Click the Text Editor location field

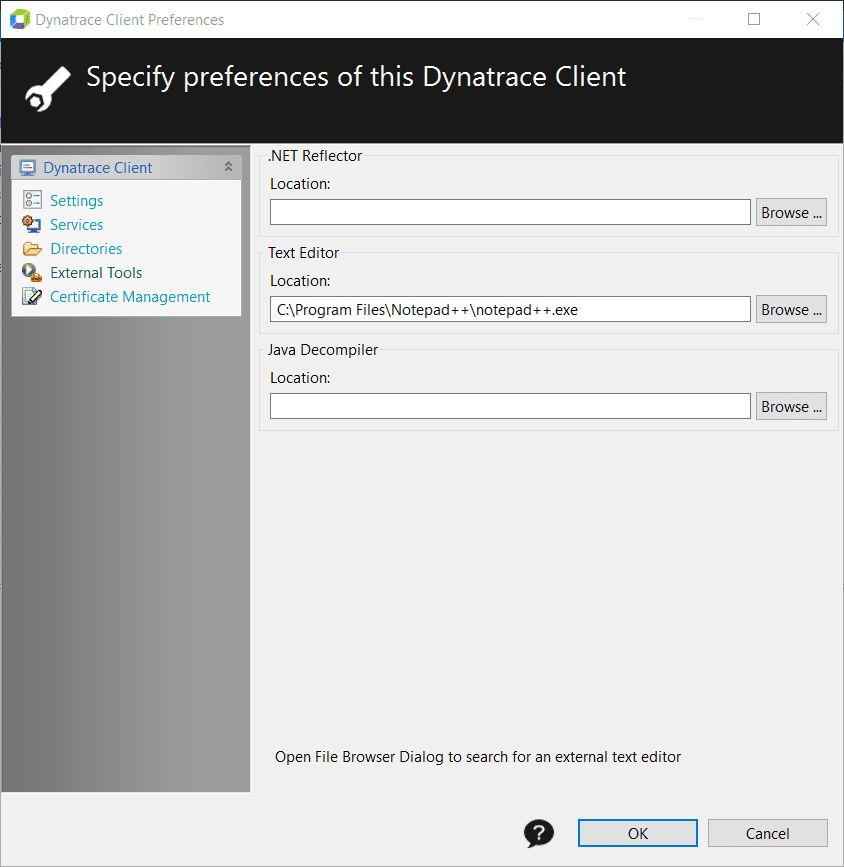tap(510, 309)
